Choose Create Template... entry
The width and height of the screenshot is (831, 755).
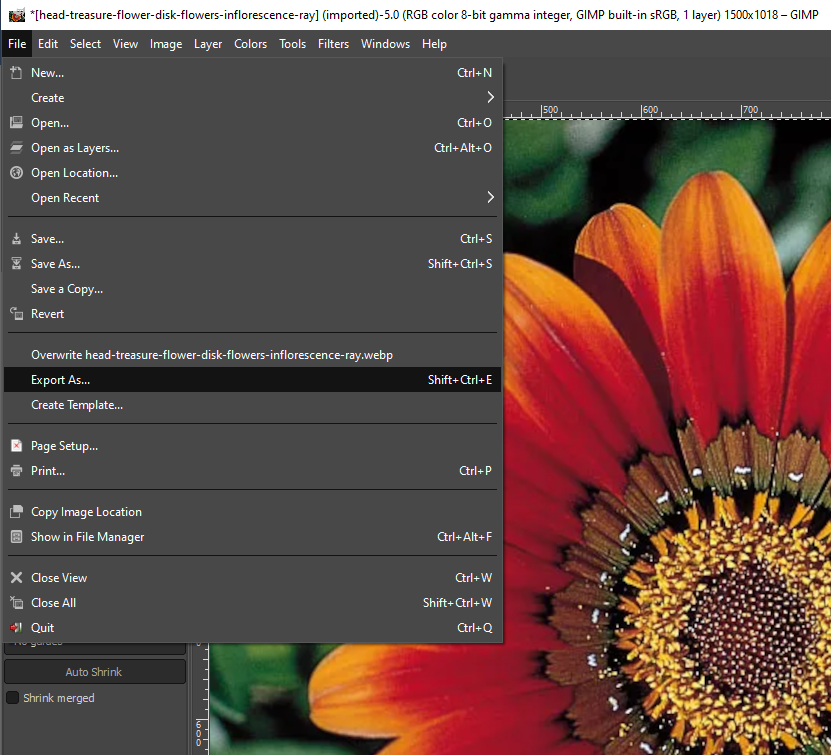252,405
